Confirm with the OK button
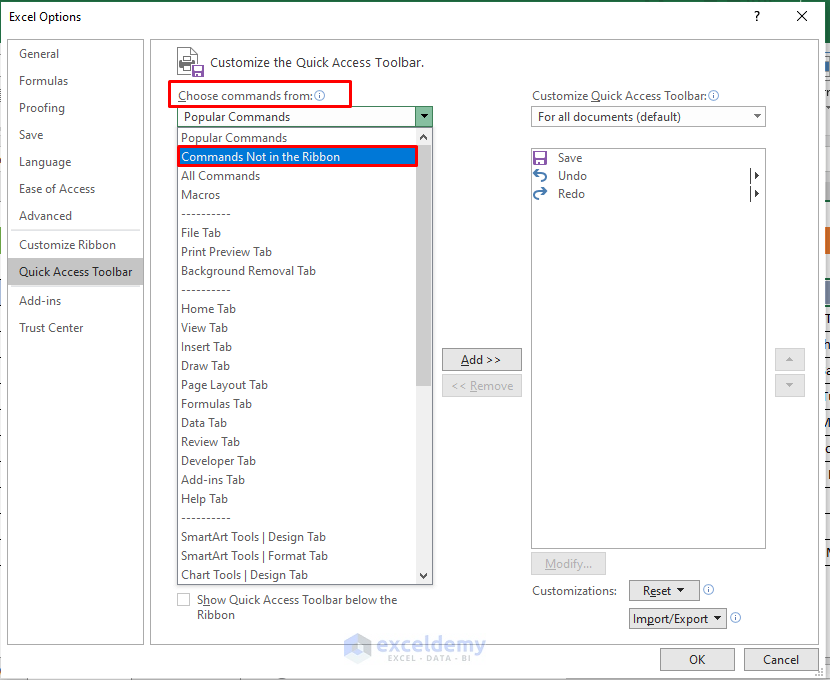 tap(697, 659)
